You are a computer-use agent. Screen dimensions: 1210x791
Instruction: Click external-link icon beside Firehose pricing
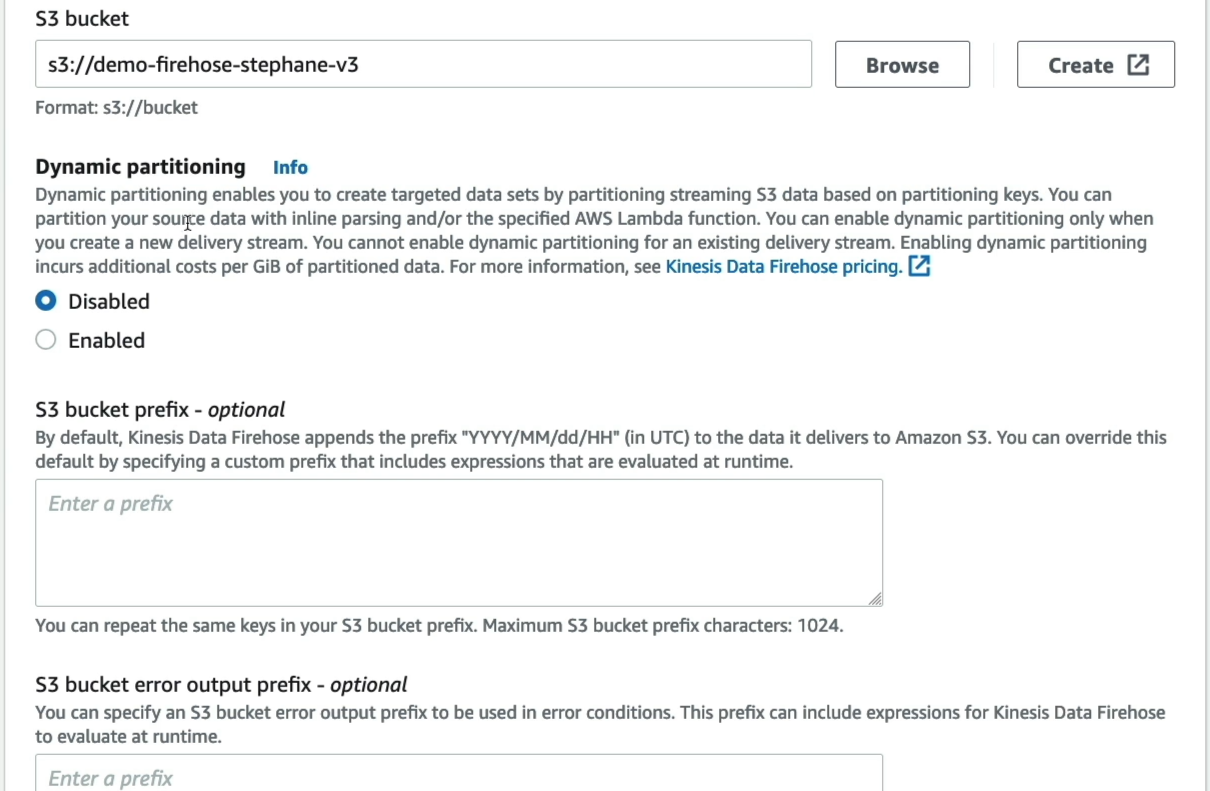pos(919,266)
